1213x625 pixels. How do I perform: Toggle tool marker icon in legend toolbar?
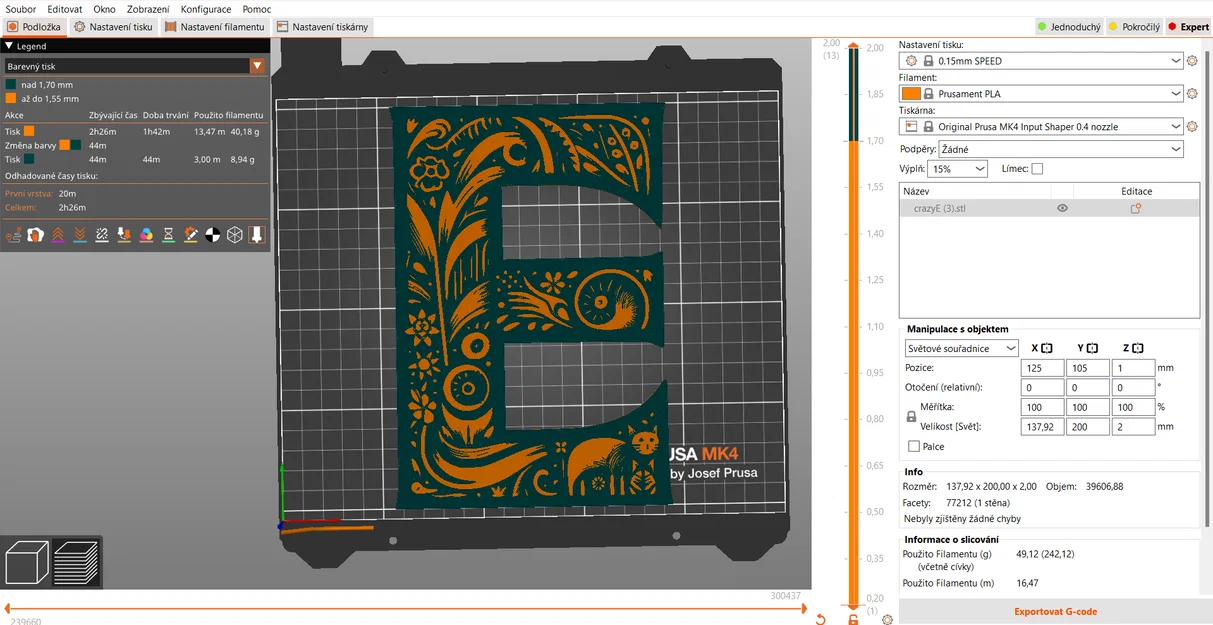(x=256, y=235)
